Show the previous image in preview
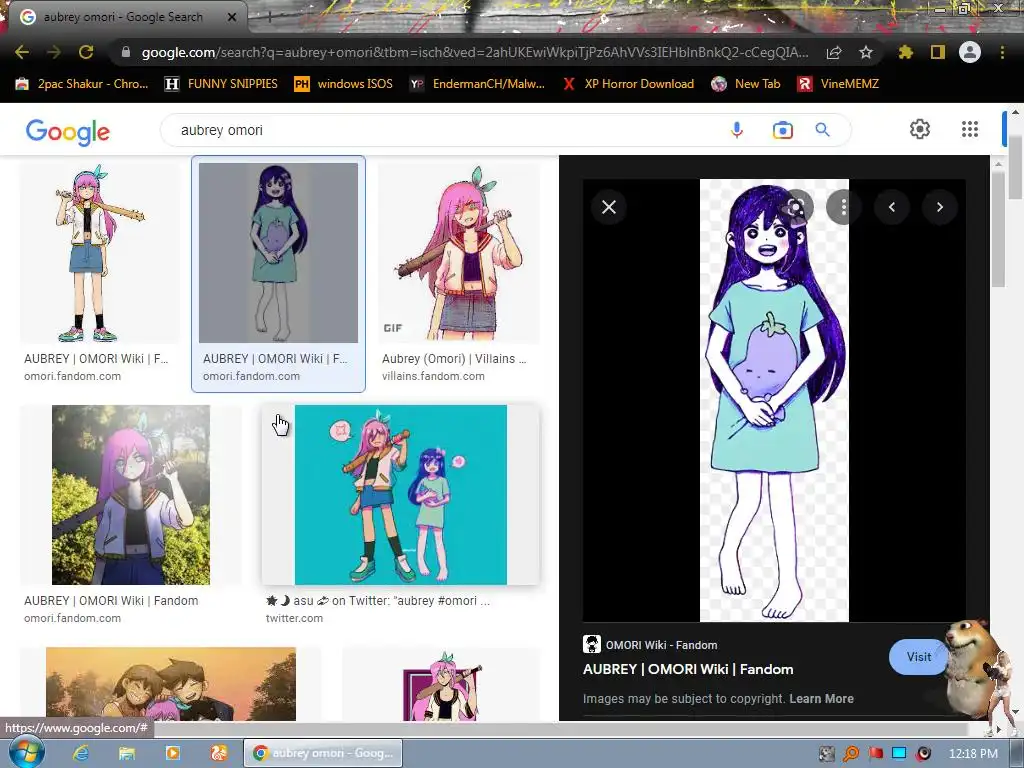The height and width of the screenshot is (768, 1024). point(891,207)
